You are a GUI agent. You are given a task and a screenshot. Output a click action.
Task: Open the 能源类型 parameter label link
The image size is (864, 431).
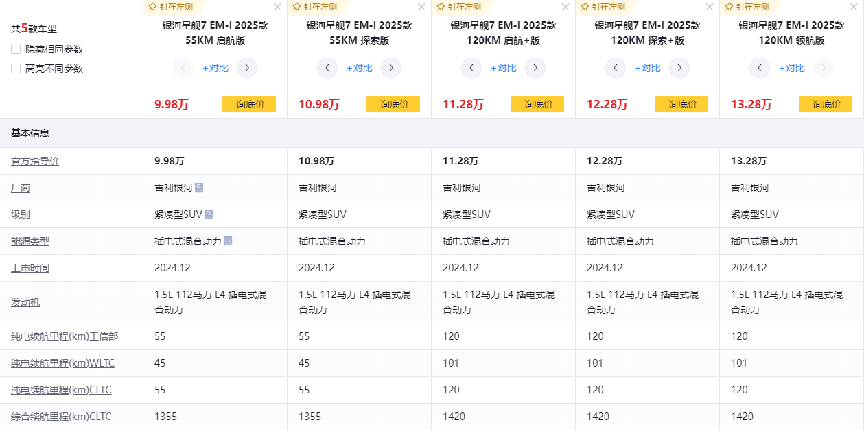[30, 241]
